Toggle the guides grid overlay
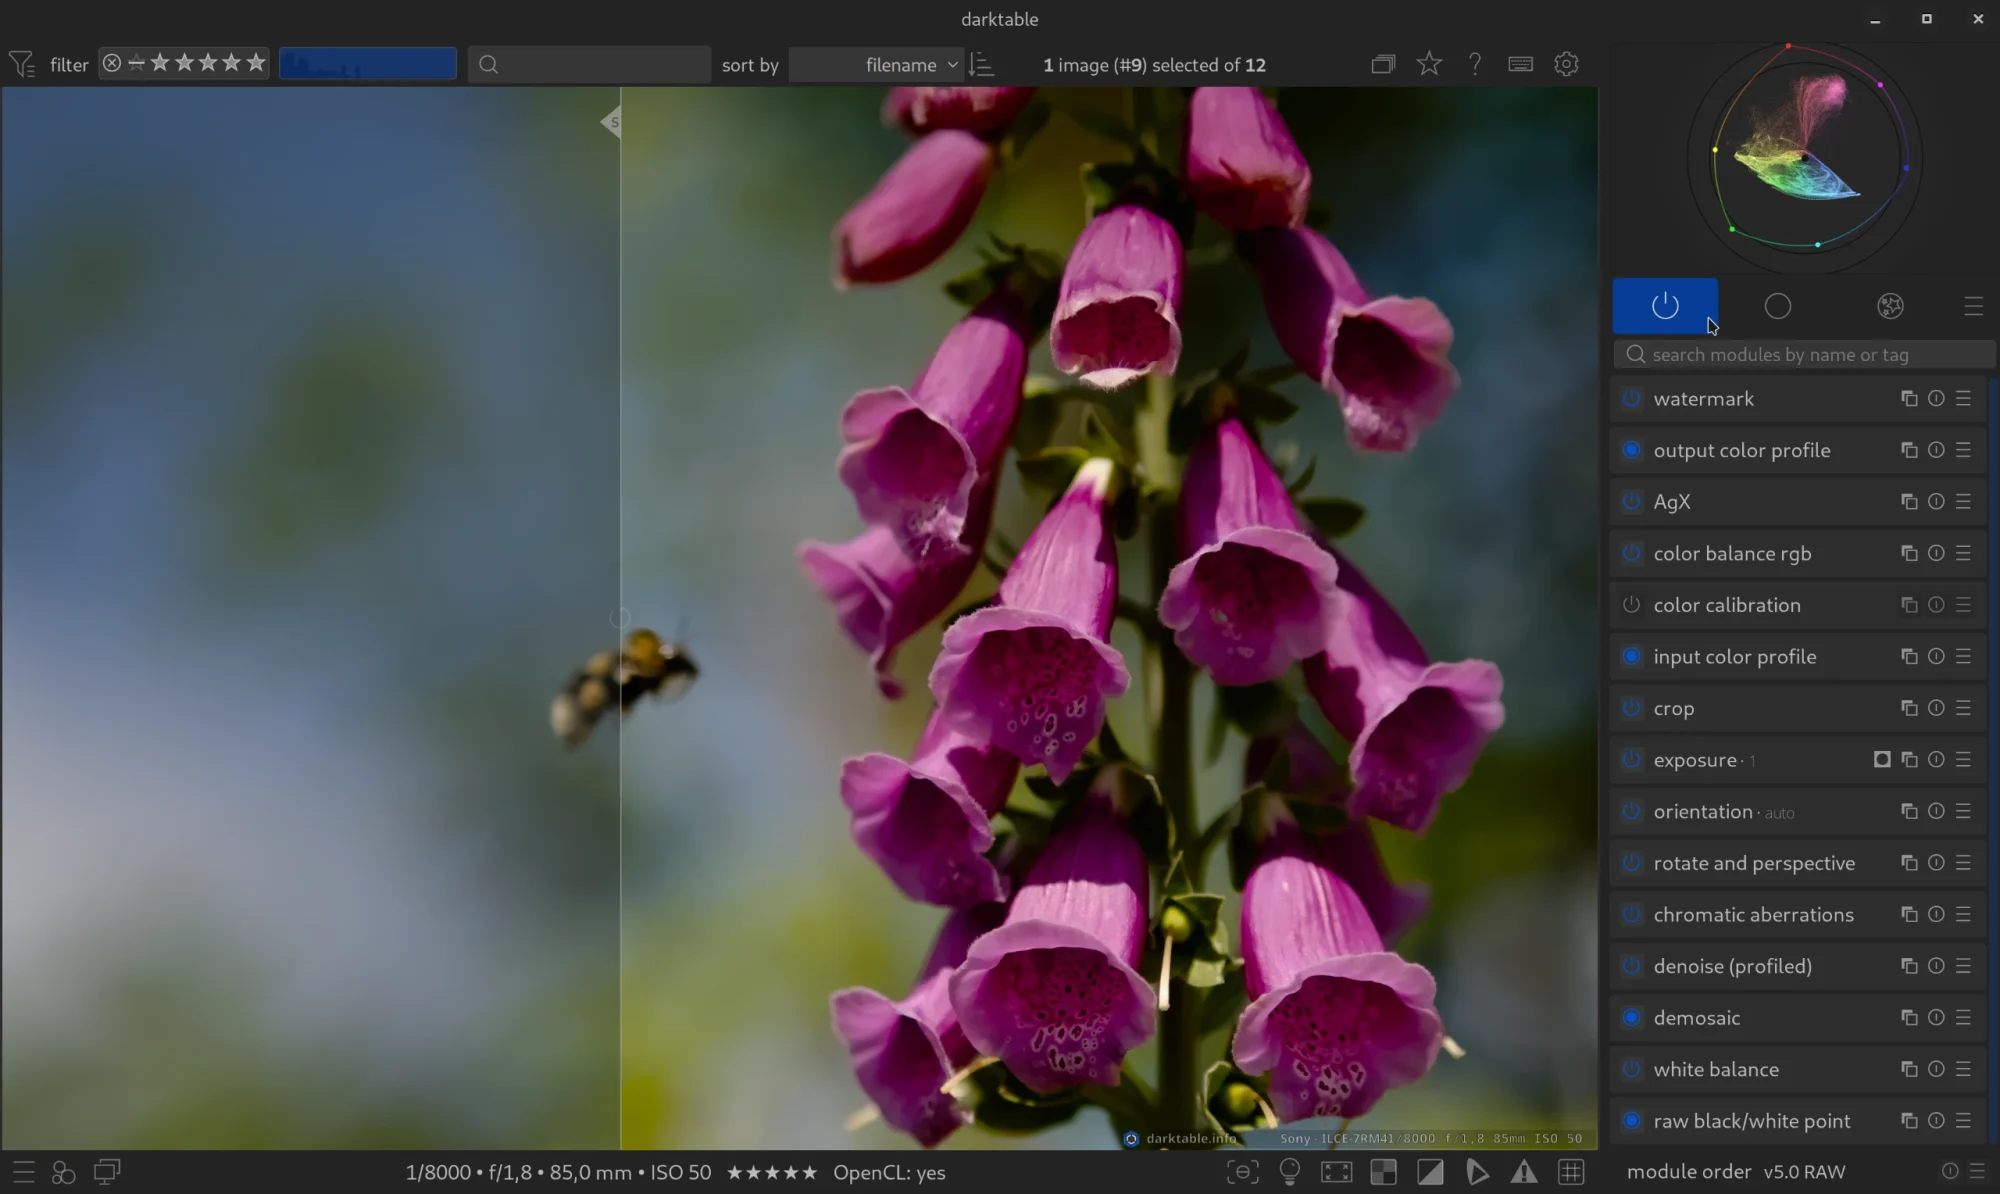Screen dimensions: 2000x1194 coord(1571,1172)
